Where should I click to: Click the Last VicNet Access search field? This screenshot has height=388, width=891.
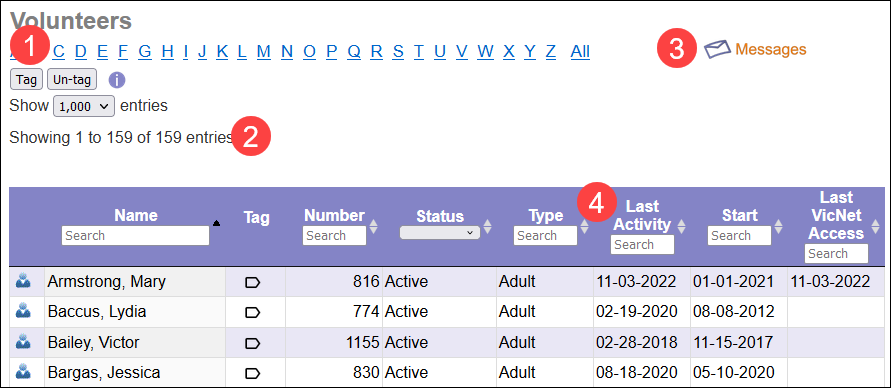pyautogui.click(x=836, y=253)
